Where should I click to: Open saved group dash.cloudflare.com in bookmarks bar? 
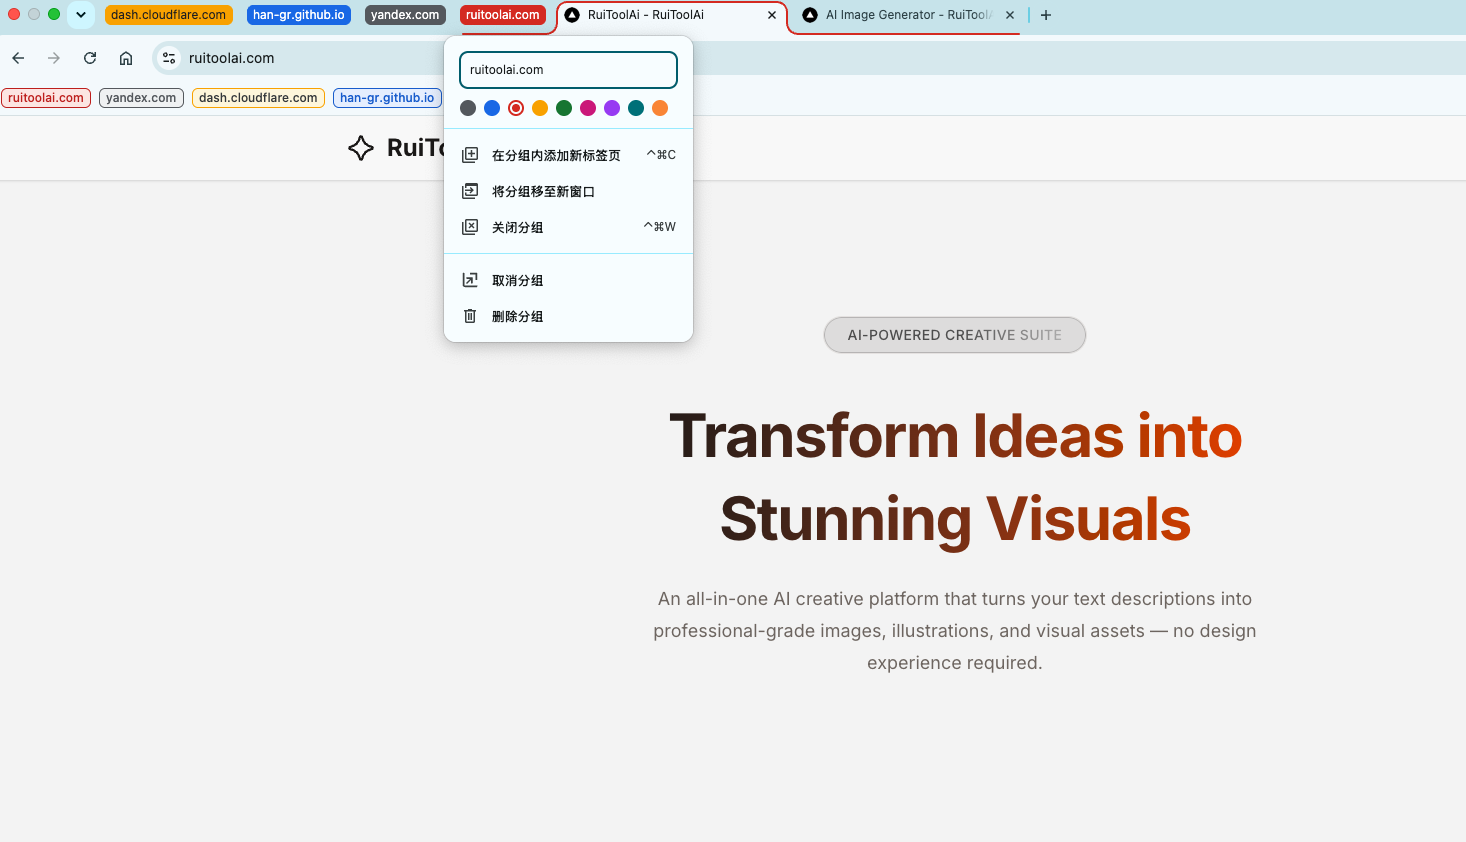click(258, 98)
